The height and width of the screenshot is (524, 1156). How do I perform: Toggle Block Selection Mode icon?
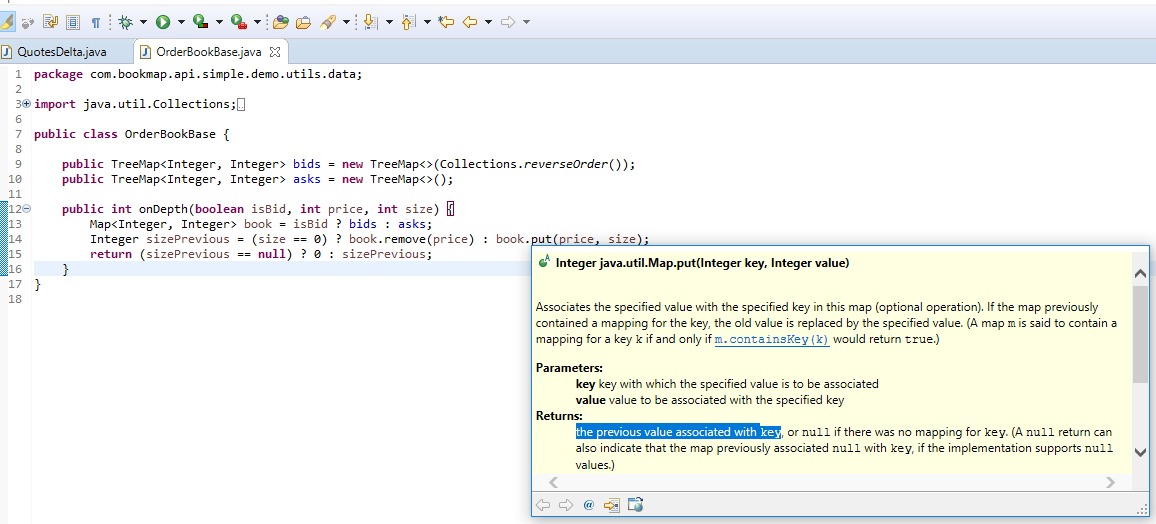point(73,21)
